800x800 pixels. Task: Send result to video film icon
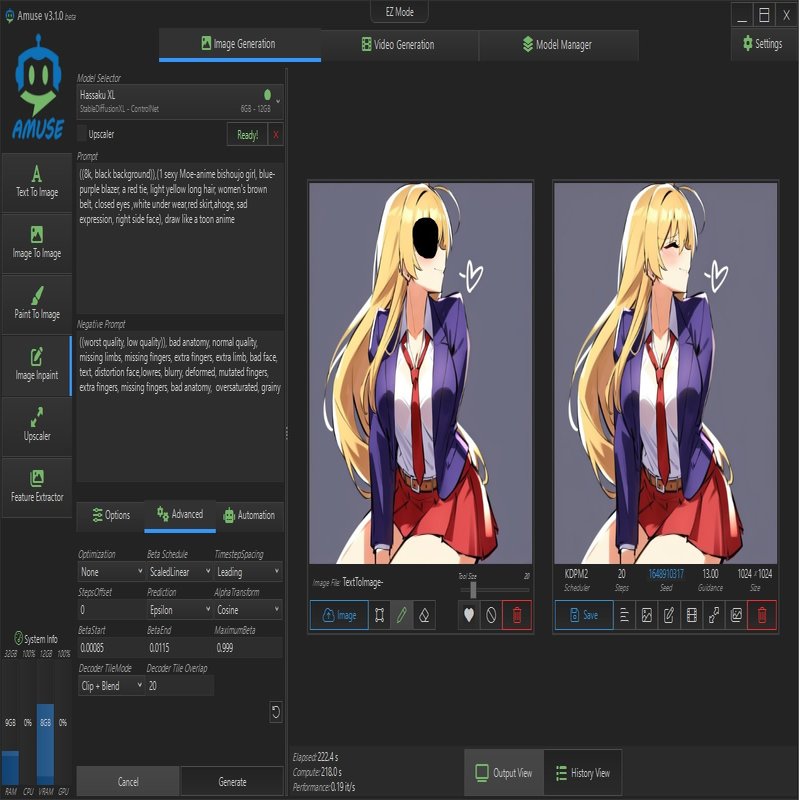point(691,615)
